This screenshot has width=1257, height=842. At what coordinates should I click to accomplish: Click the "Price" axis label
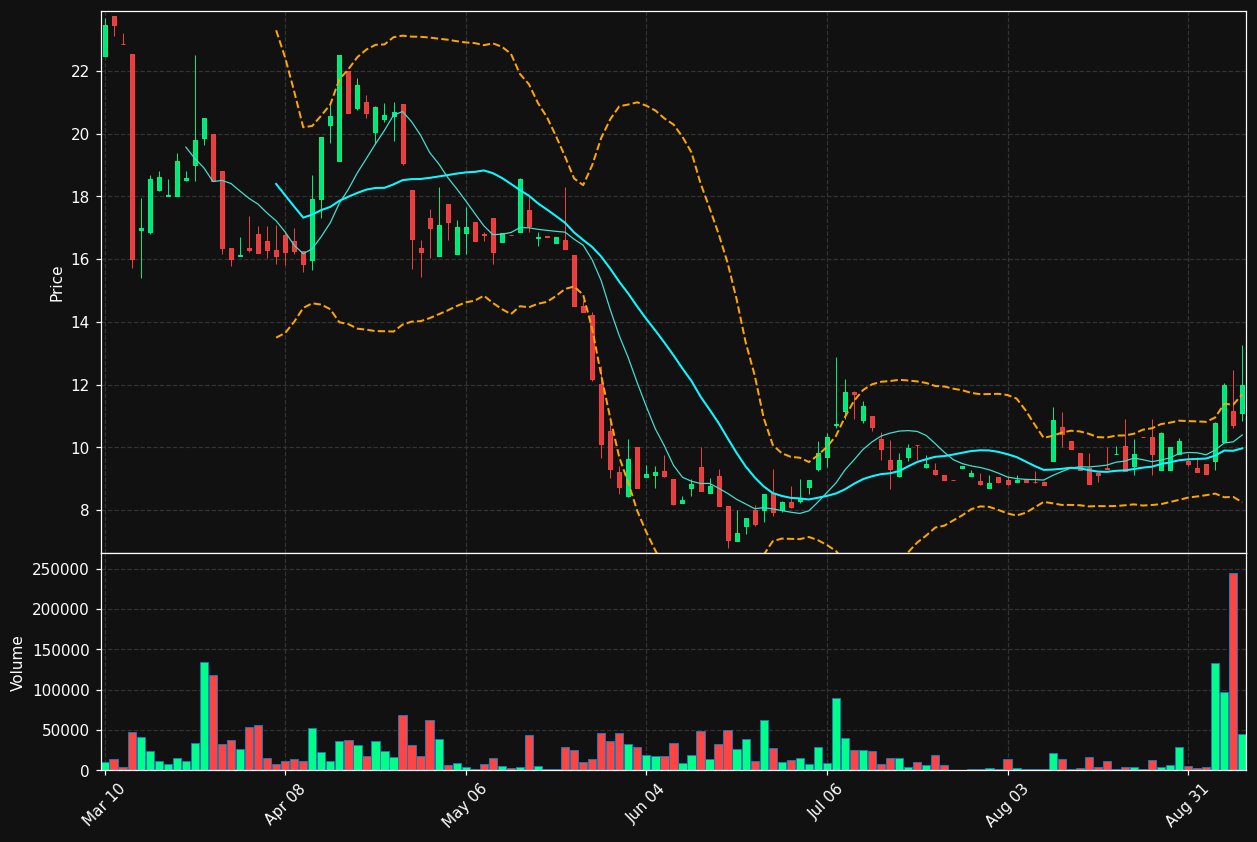tap(57, 283)
